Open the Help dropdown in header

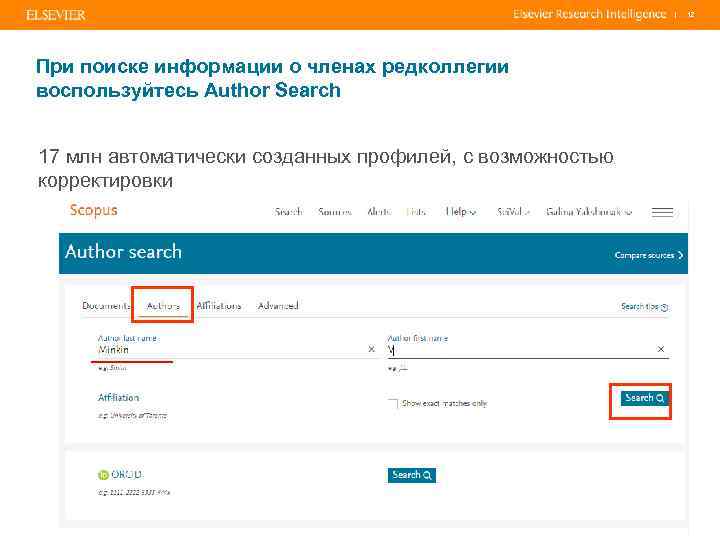pos(461,212)
